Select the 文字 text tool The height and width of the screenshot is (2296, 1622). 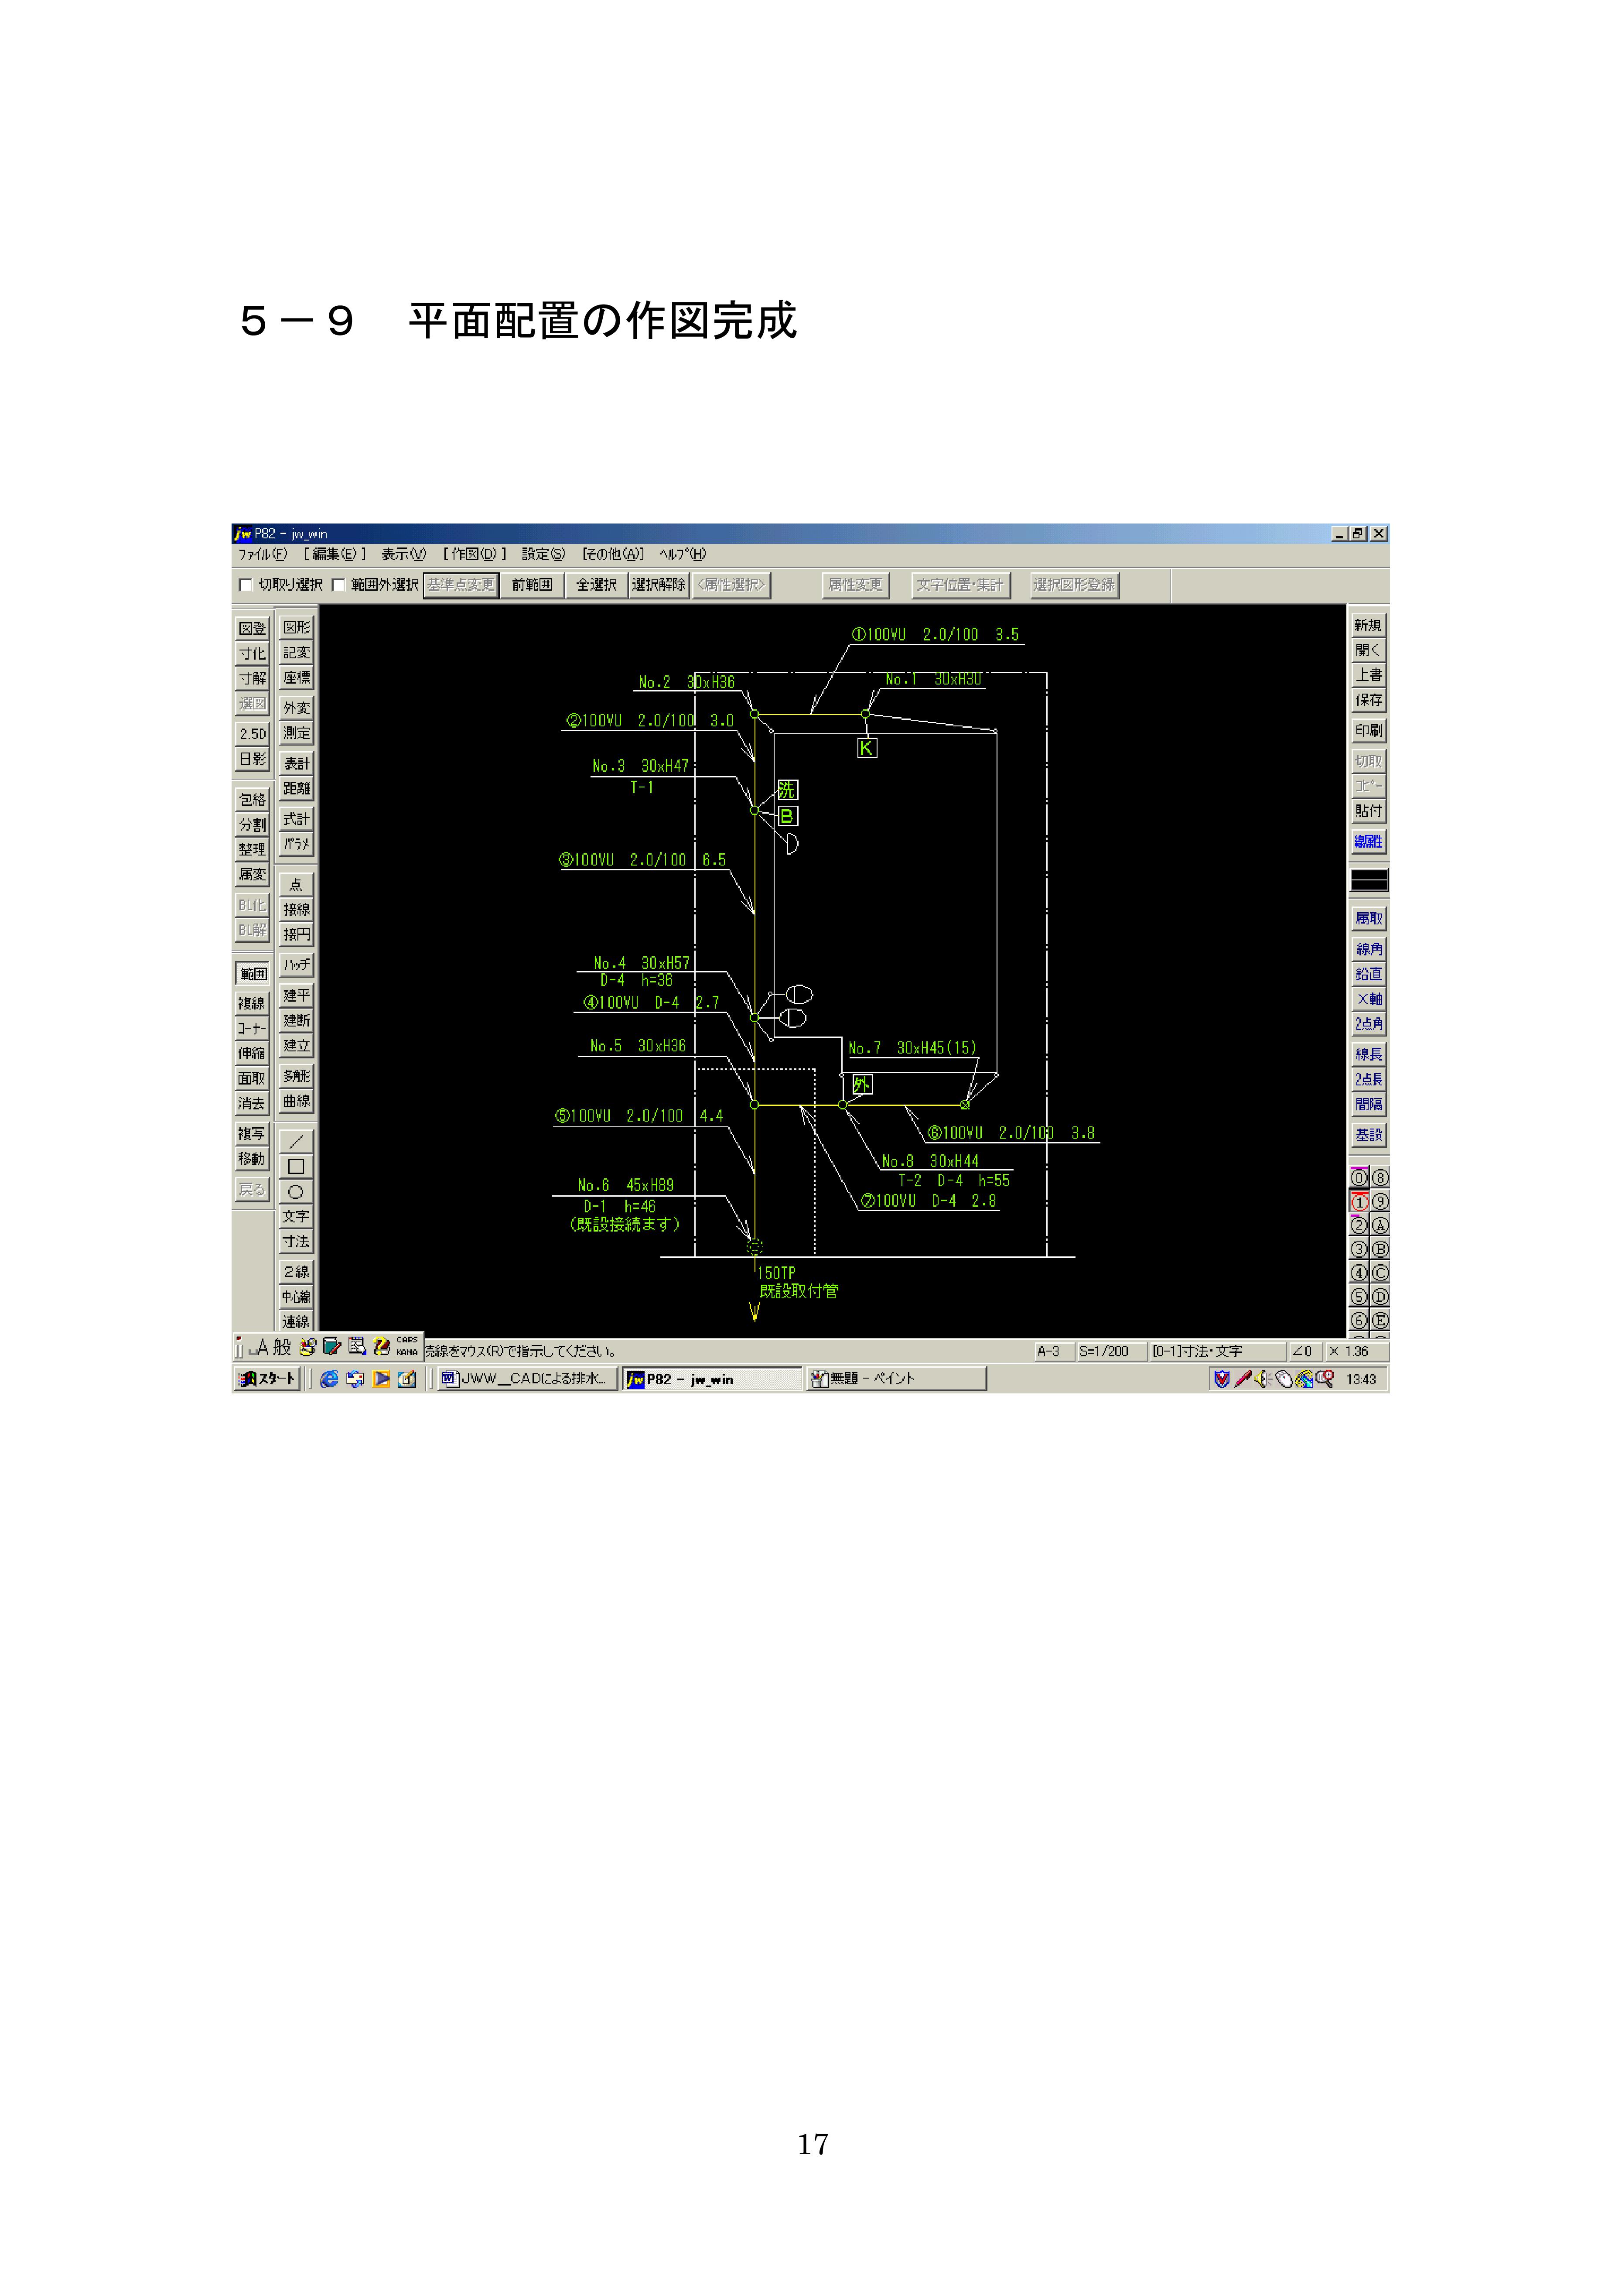tap(296, 1216)
